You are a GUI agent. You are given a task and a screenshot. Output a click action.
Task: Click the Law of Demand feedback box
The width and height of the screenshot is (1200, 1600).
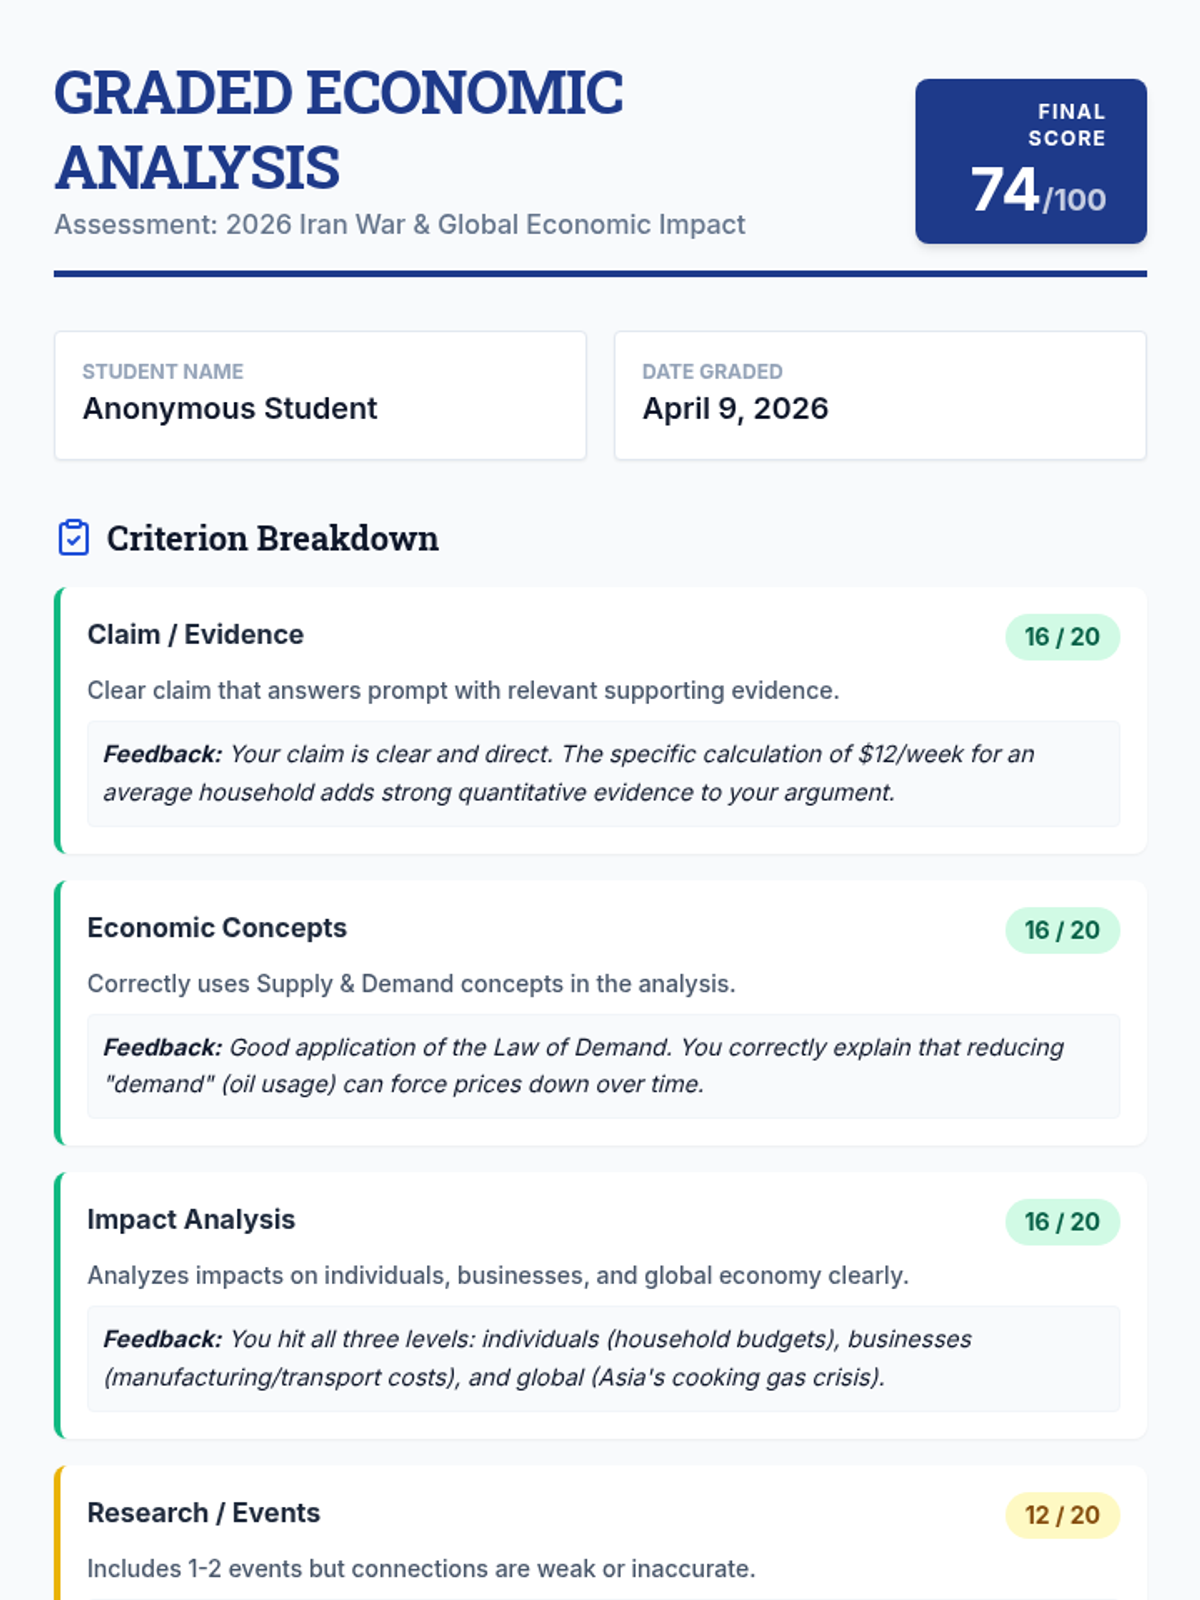pos(603,1066)
